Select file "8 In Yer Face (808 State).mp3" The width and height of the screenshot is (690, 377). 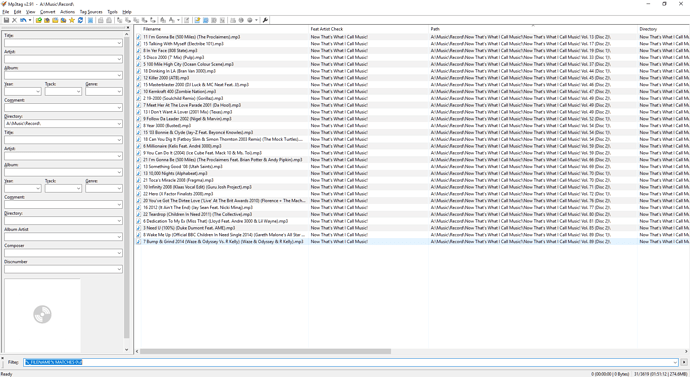tap(170, 51)
